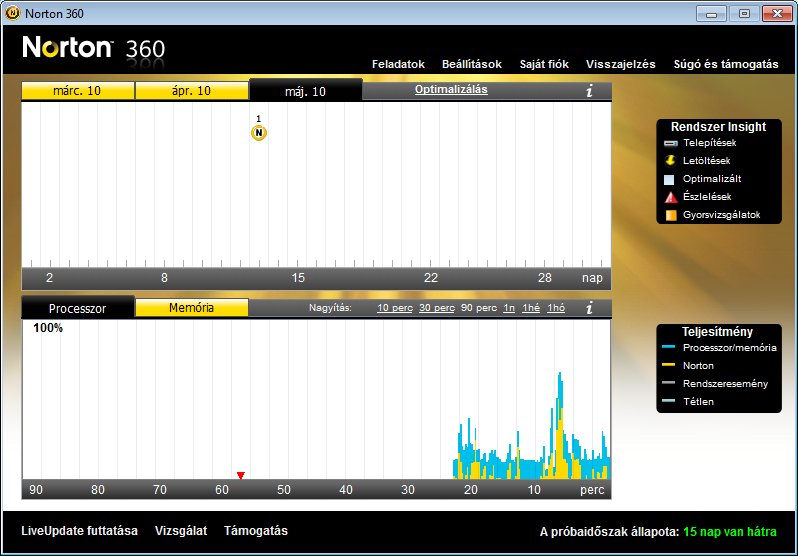Click the Rendszeresemény legend label
Screen dimensions: 798x556
point(725,383)
